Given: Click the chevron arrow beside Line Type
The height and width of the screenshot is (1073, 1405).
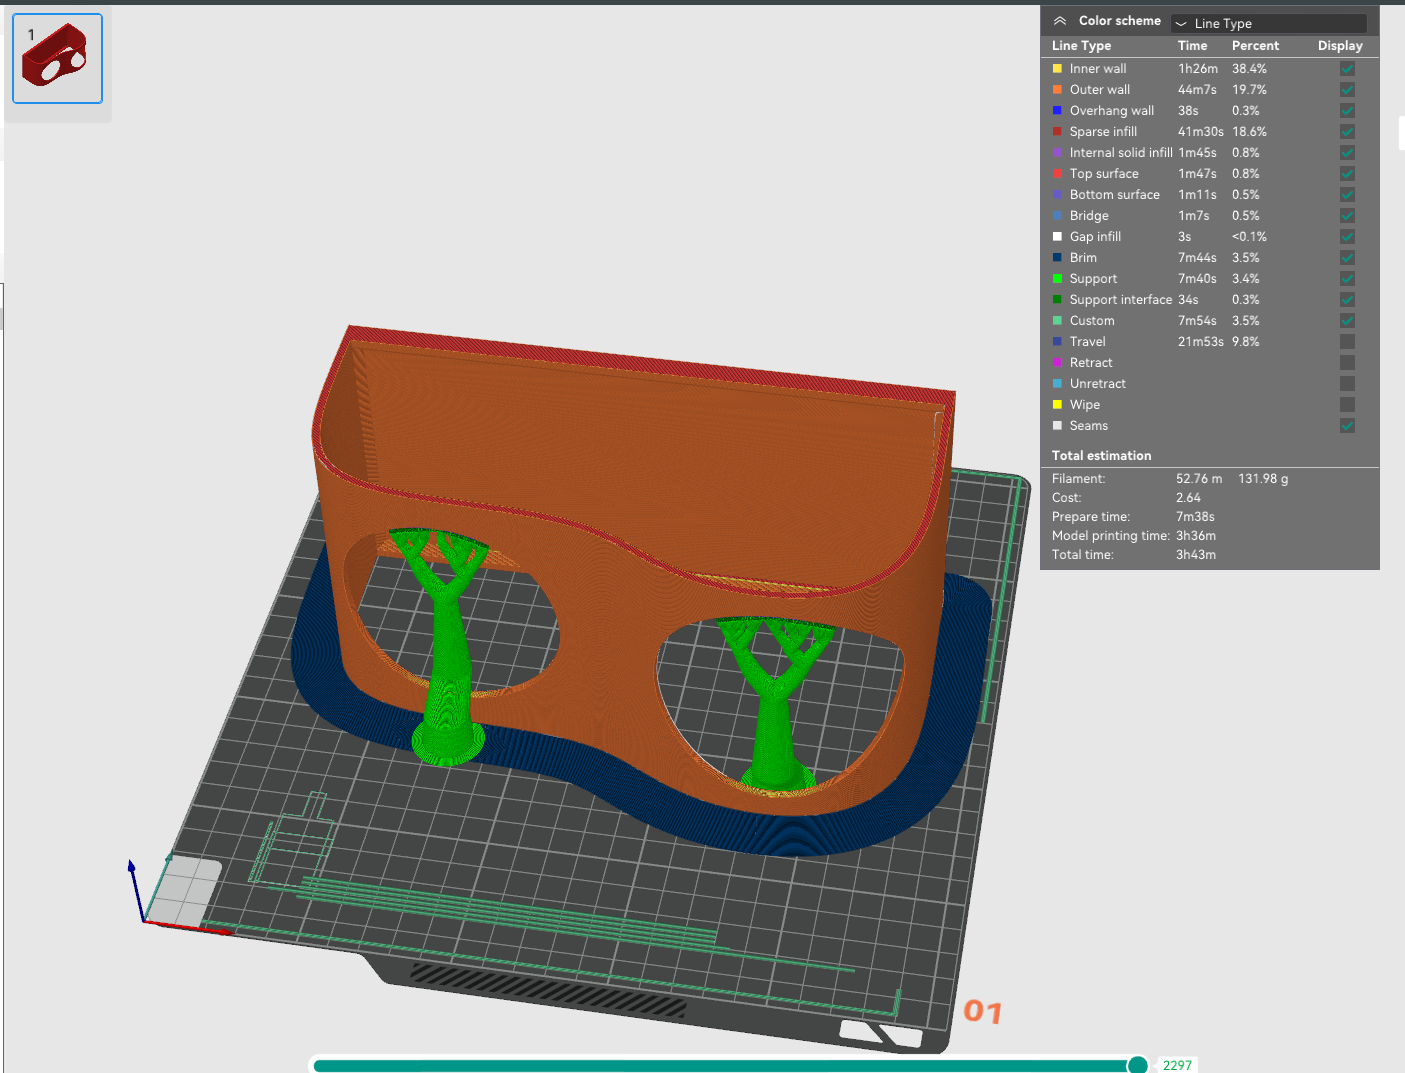Looking at the screenshot, I should tap(1181, 23).
